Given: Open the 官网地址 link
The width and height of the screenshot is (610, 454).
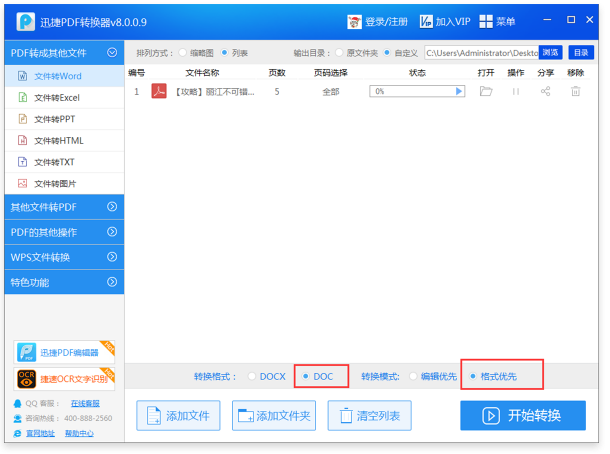Looking at the screenshot, I should click(x=40, y=433).
